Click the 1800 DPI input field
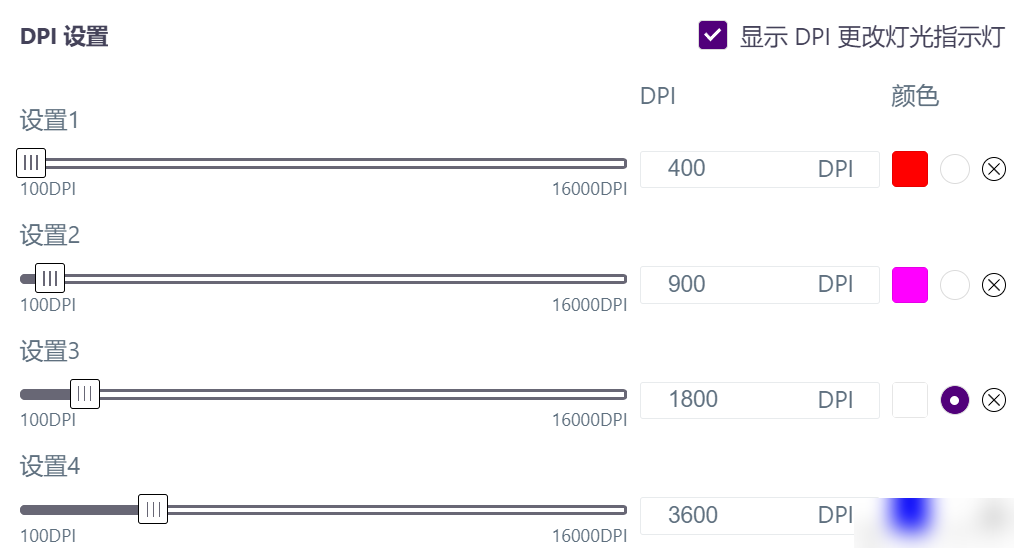 pos(760,400)
